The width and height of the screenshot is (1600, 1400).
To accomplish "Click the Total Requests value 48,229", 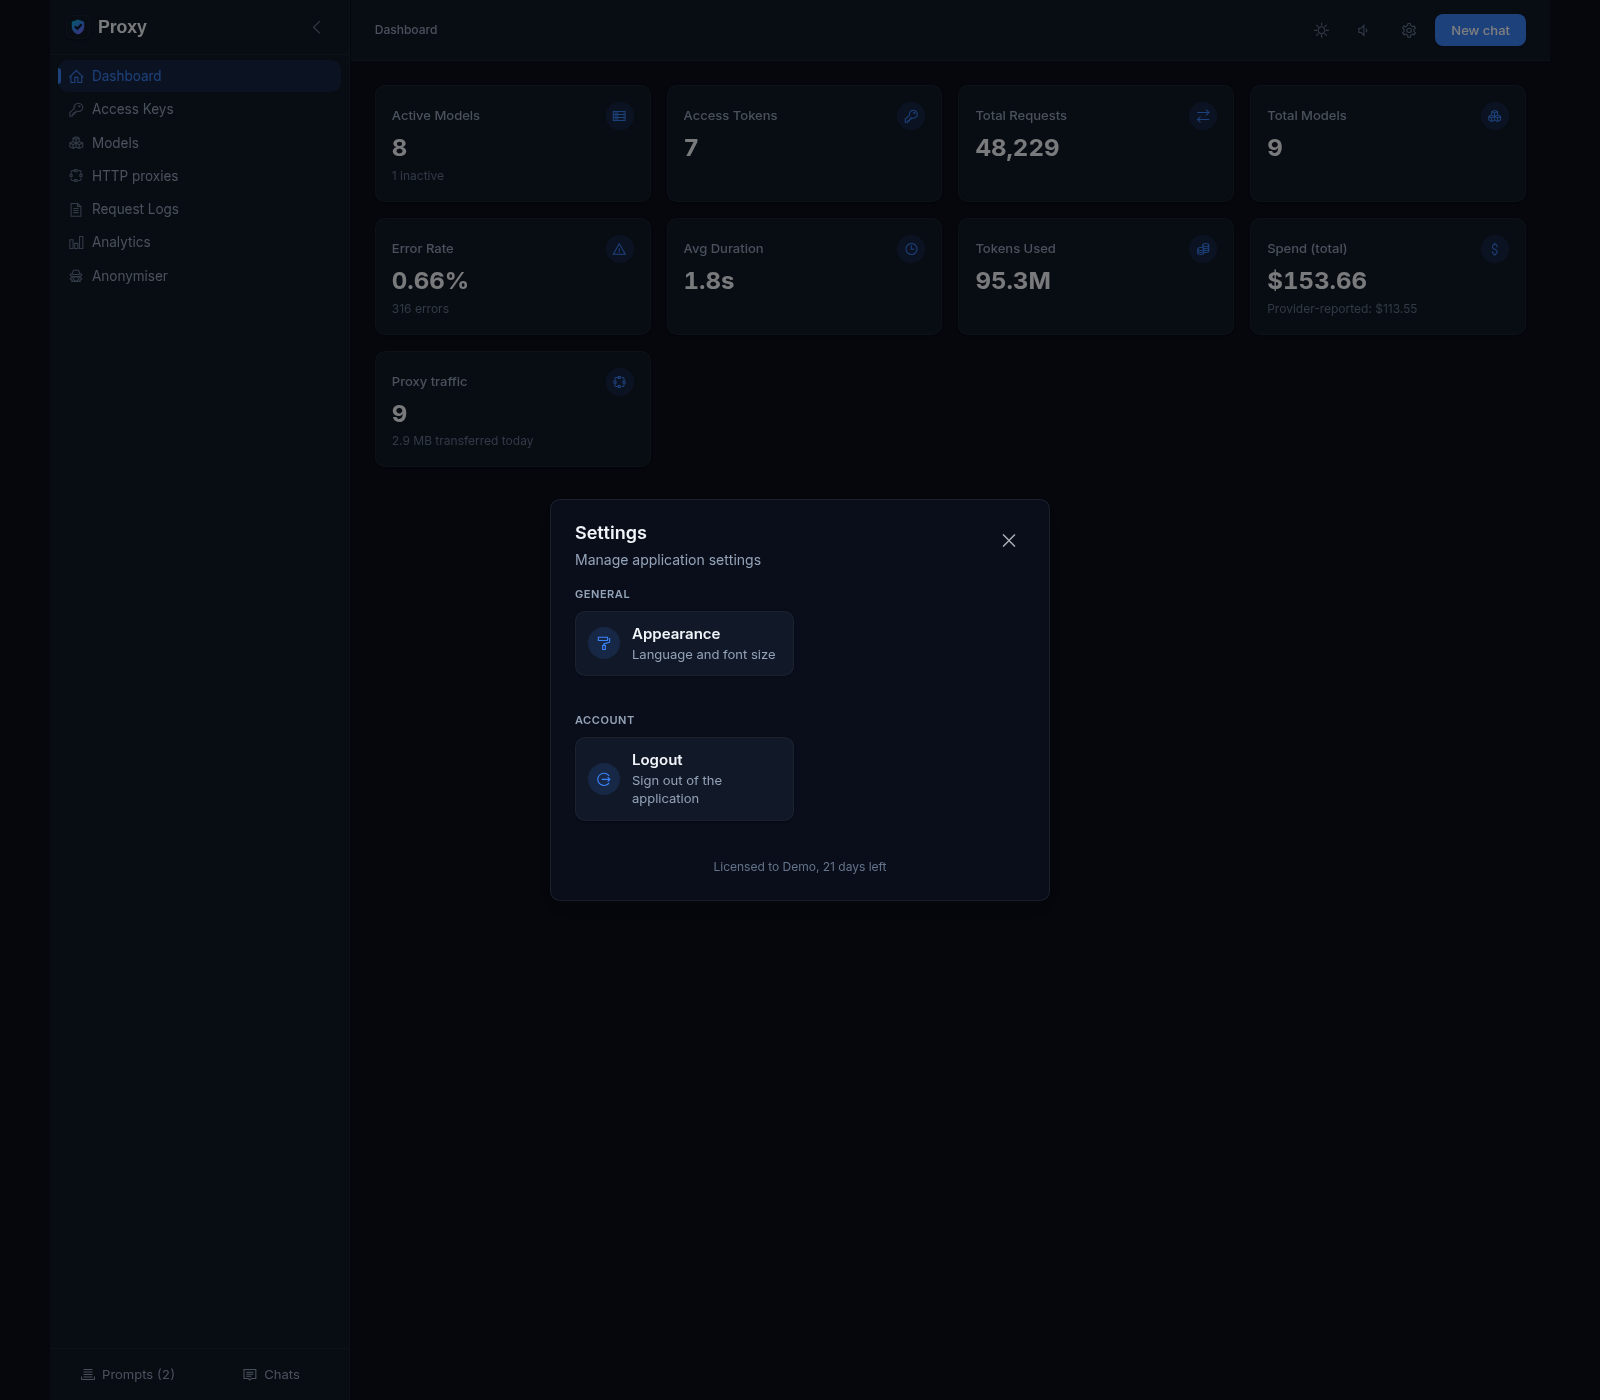I will click(1017, 148).
